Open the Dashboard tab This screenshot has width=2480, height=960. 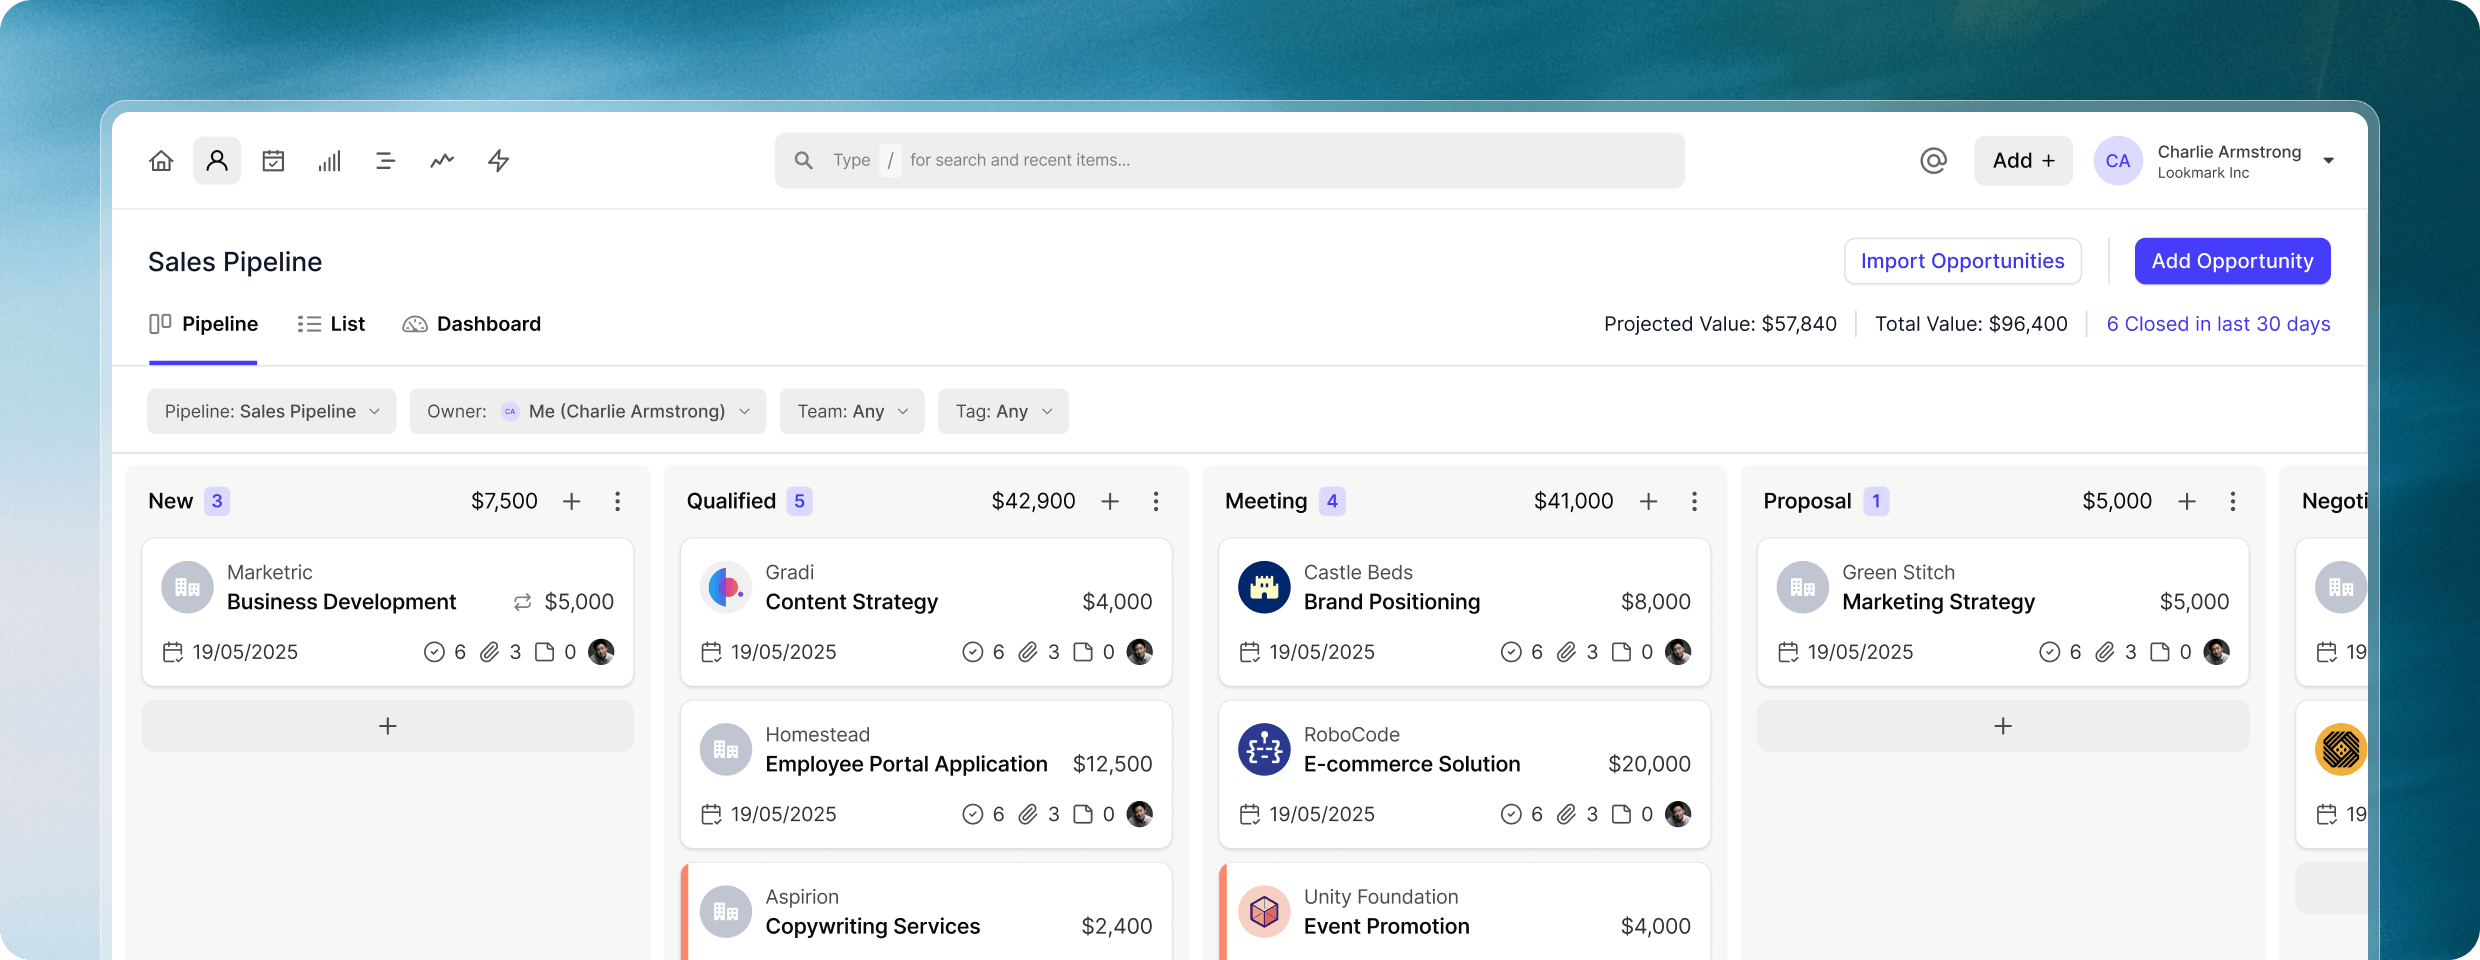471,323
